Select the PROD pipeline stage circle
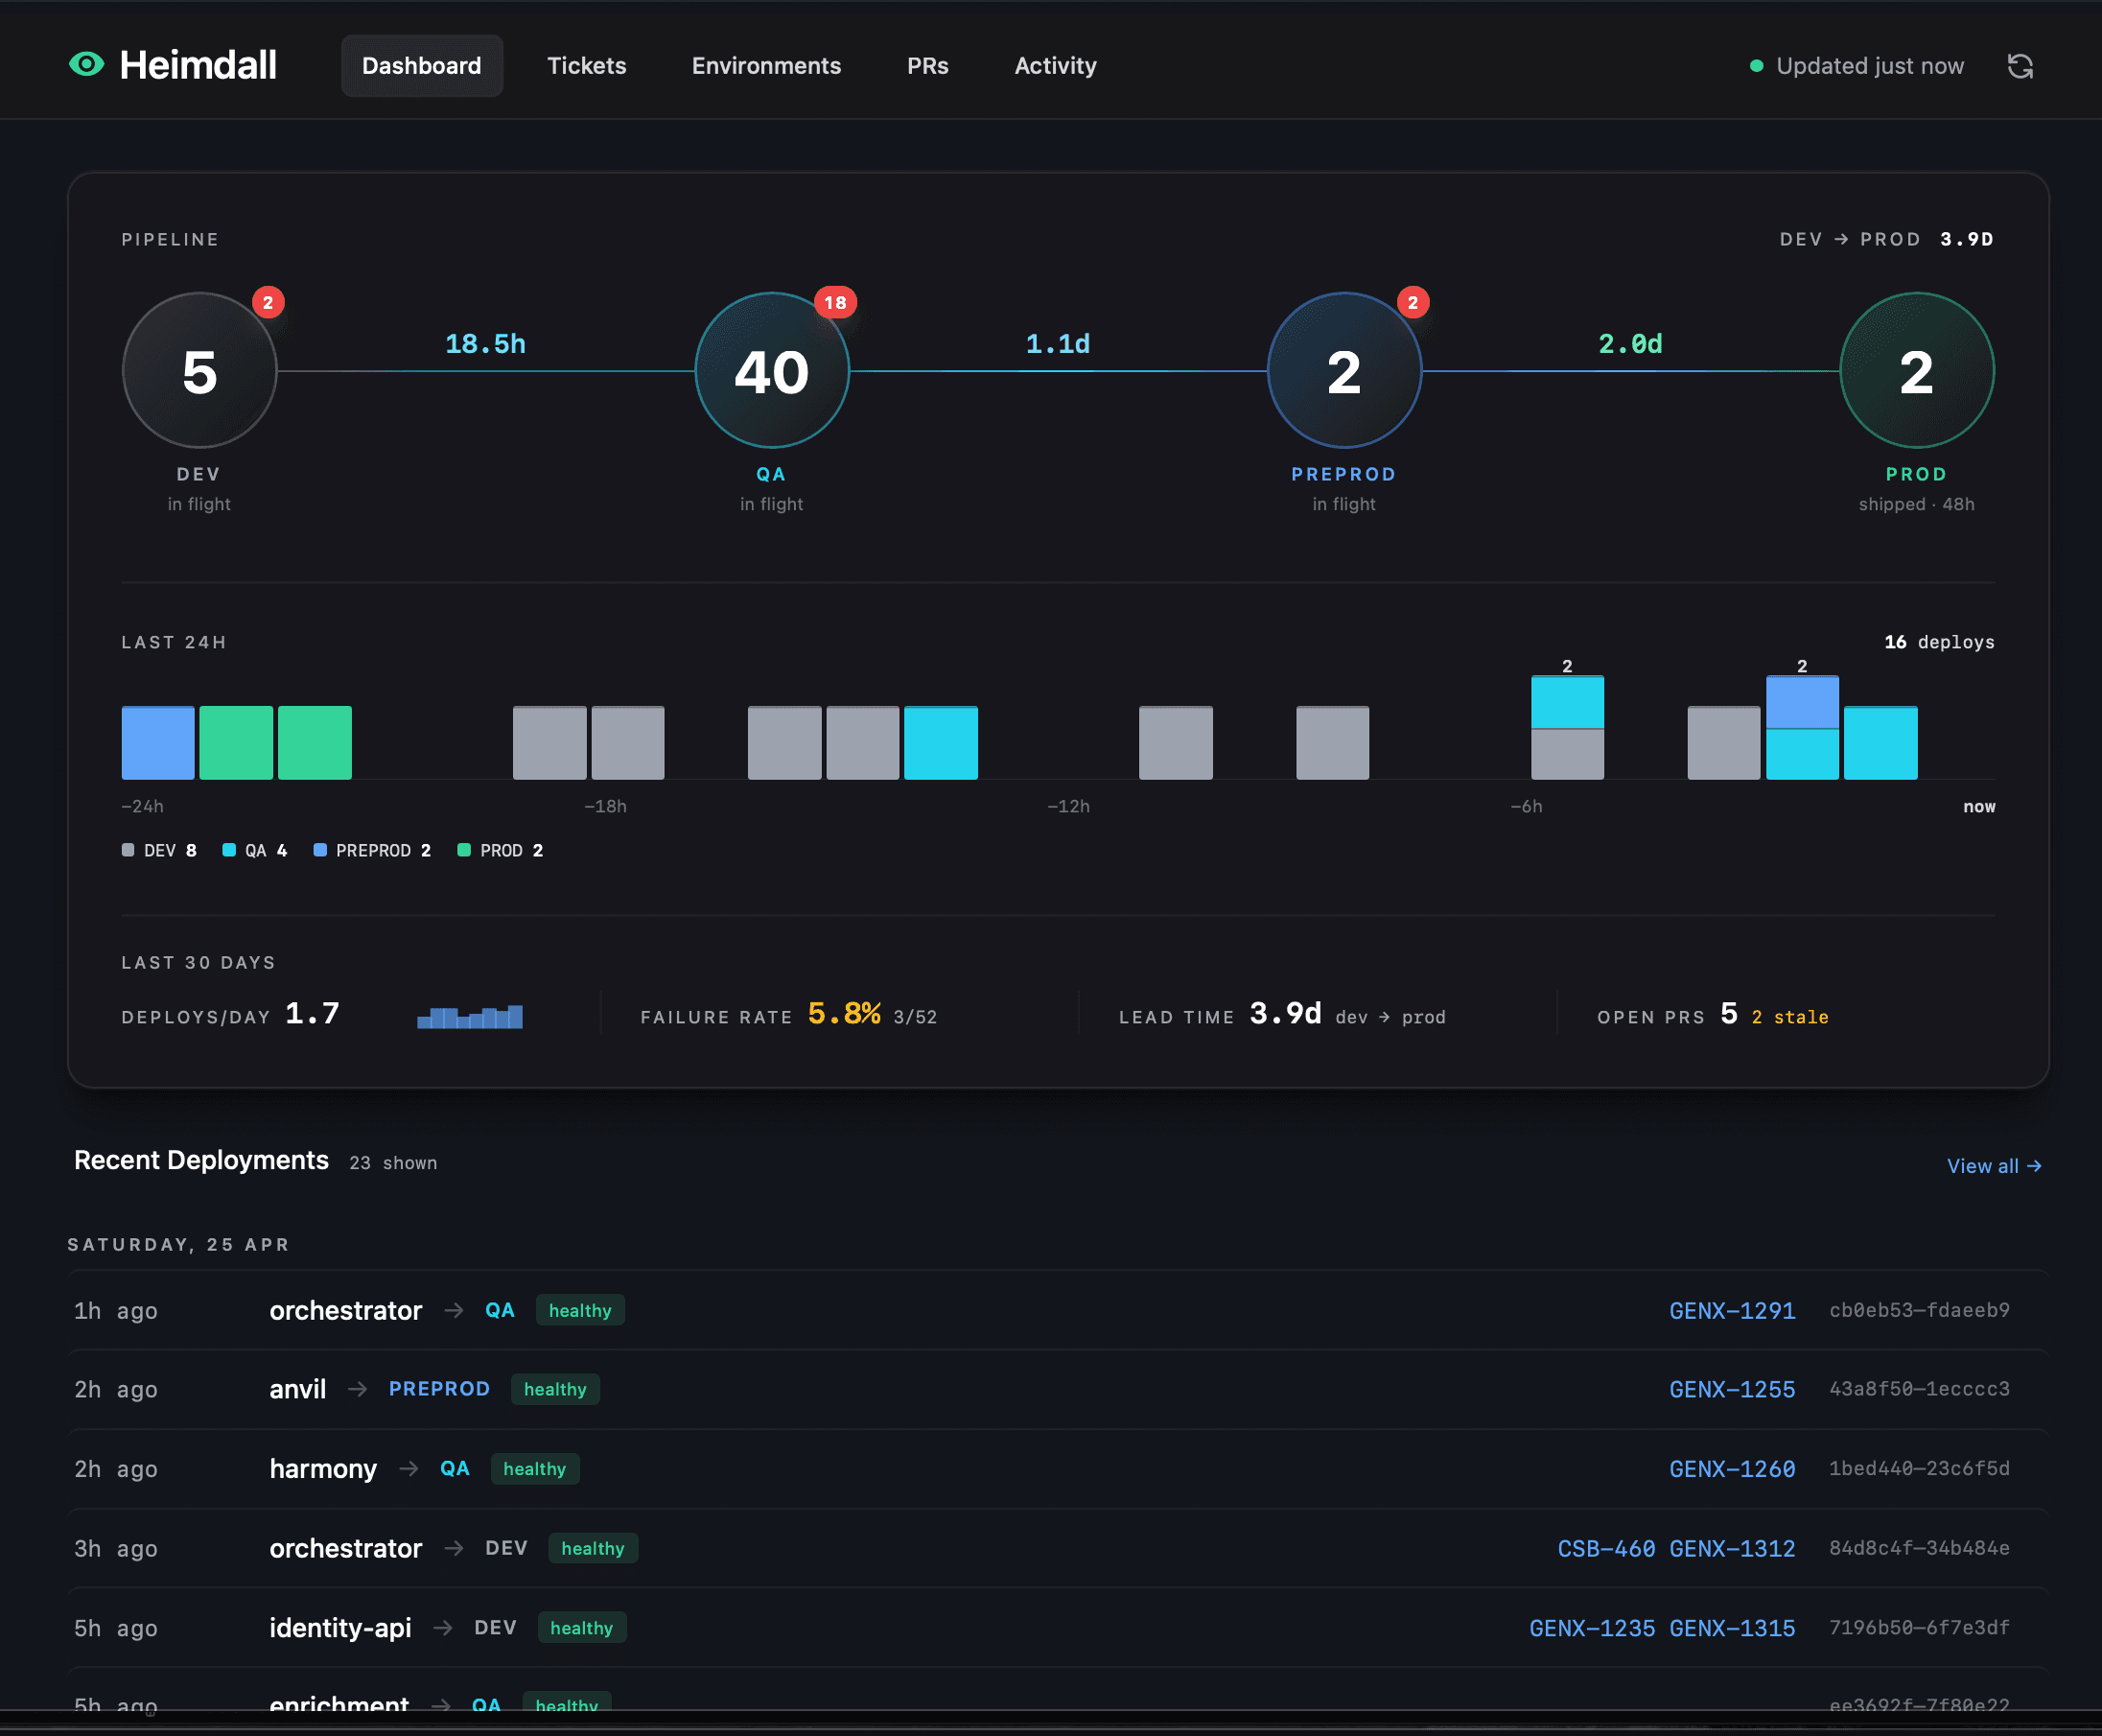Viewport: 2102px width, 1736px height. tap(1916, 370)
